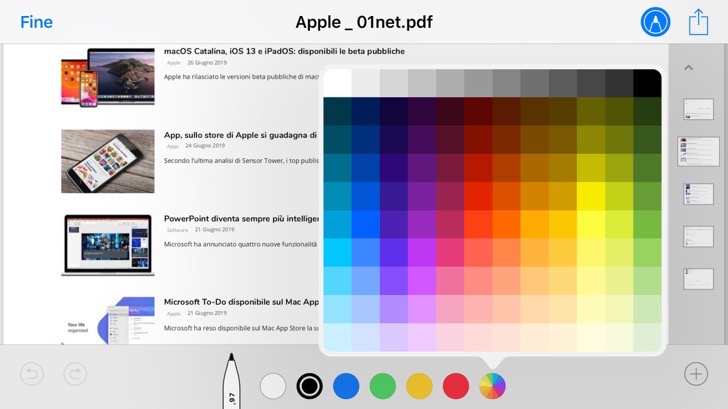Open the highlighted second page thumbnail
Viewport: 728px width, 409px height.
coord(698,151)
